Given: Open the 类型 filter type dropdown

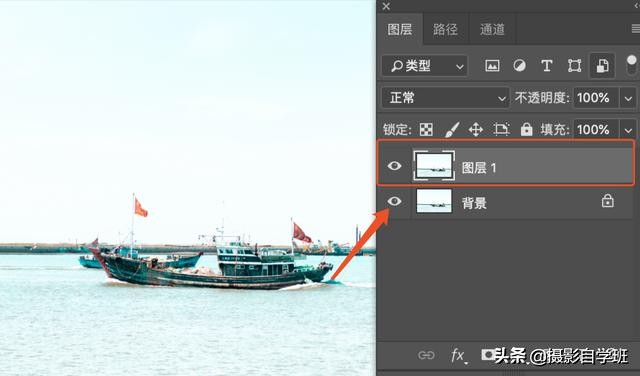Looking at the screenshot, I should tap(424, 66).
